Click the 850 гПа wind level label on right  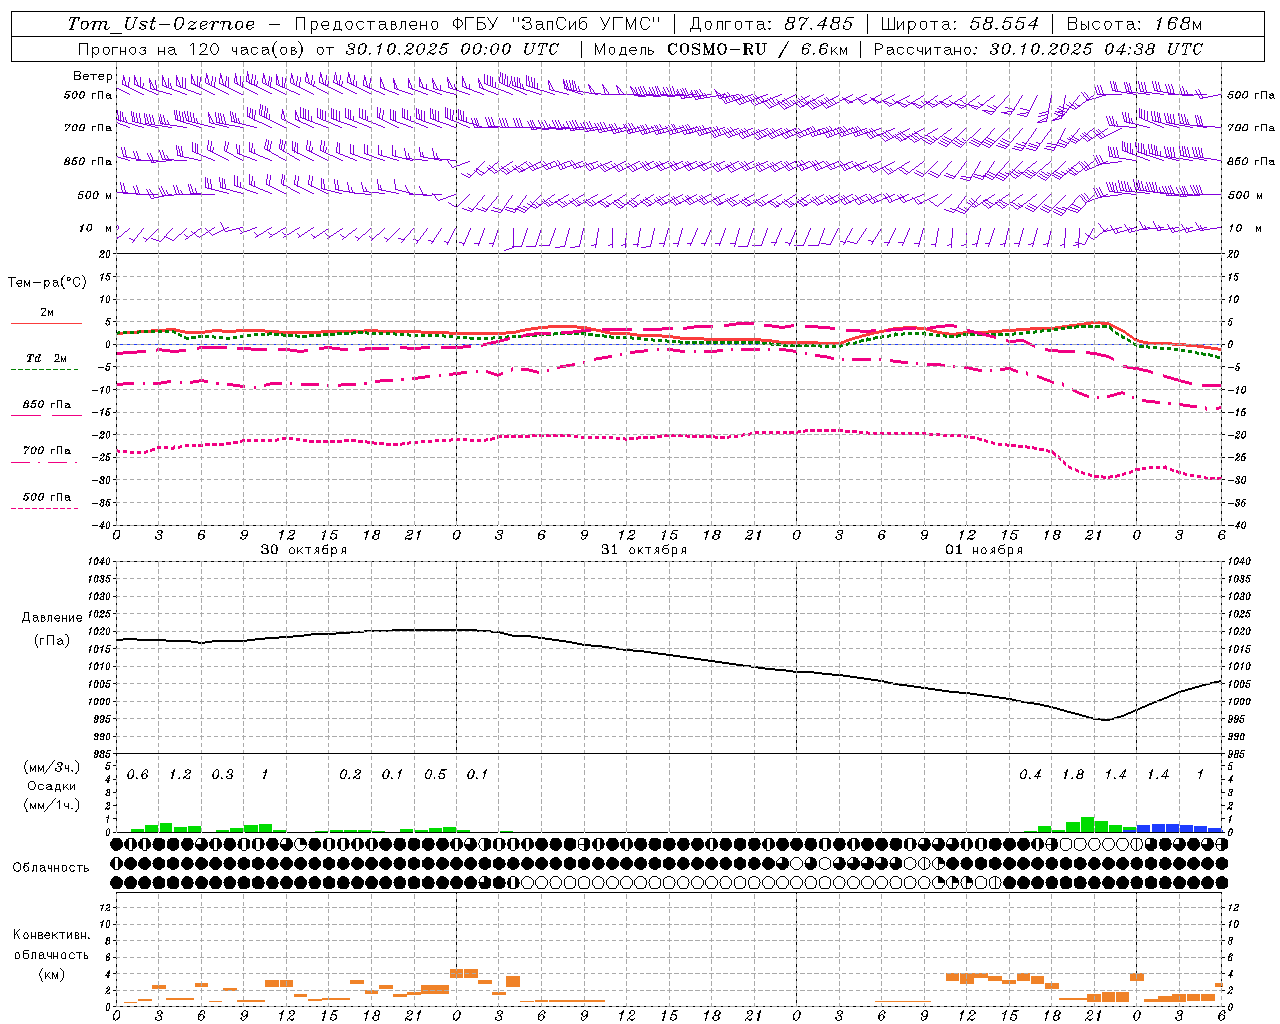click(x=1251, y=161)
